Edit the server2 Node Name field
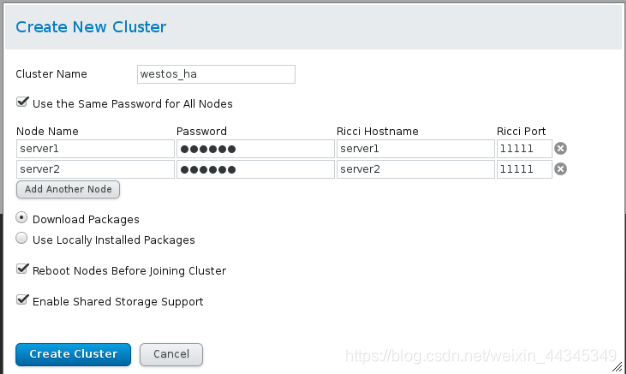Screen dimensions: 626x374 95,170
